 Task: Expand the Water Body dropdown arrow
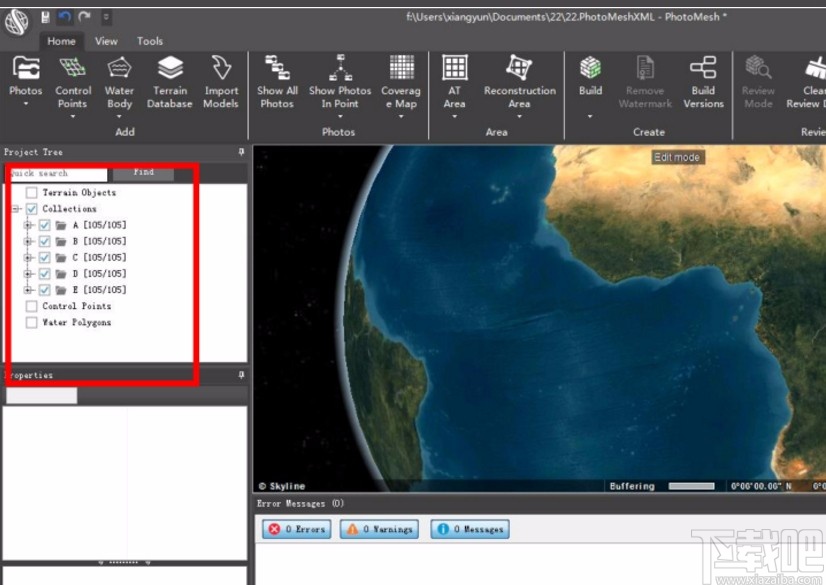point(119,116)
